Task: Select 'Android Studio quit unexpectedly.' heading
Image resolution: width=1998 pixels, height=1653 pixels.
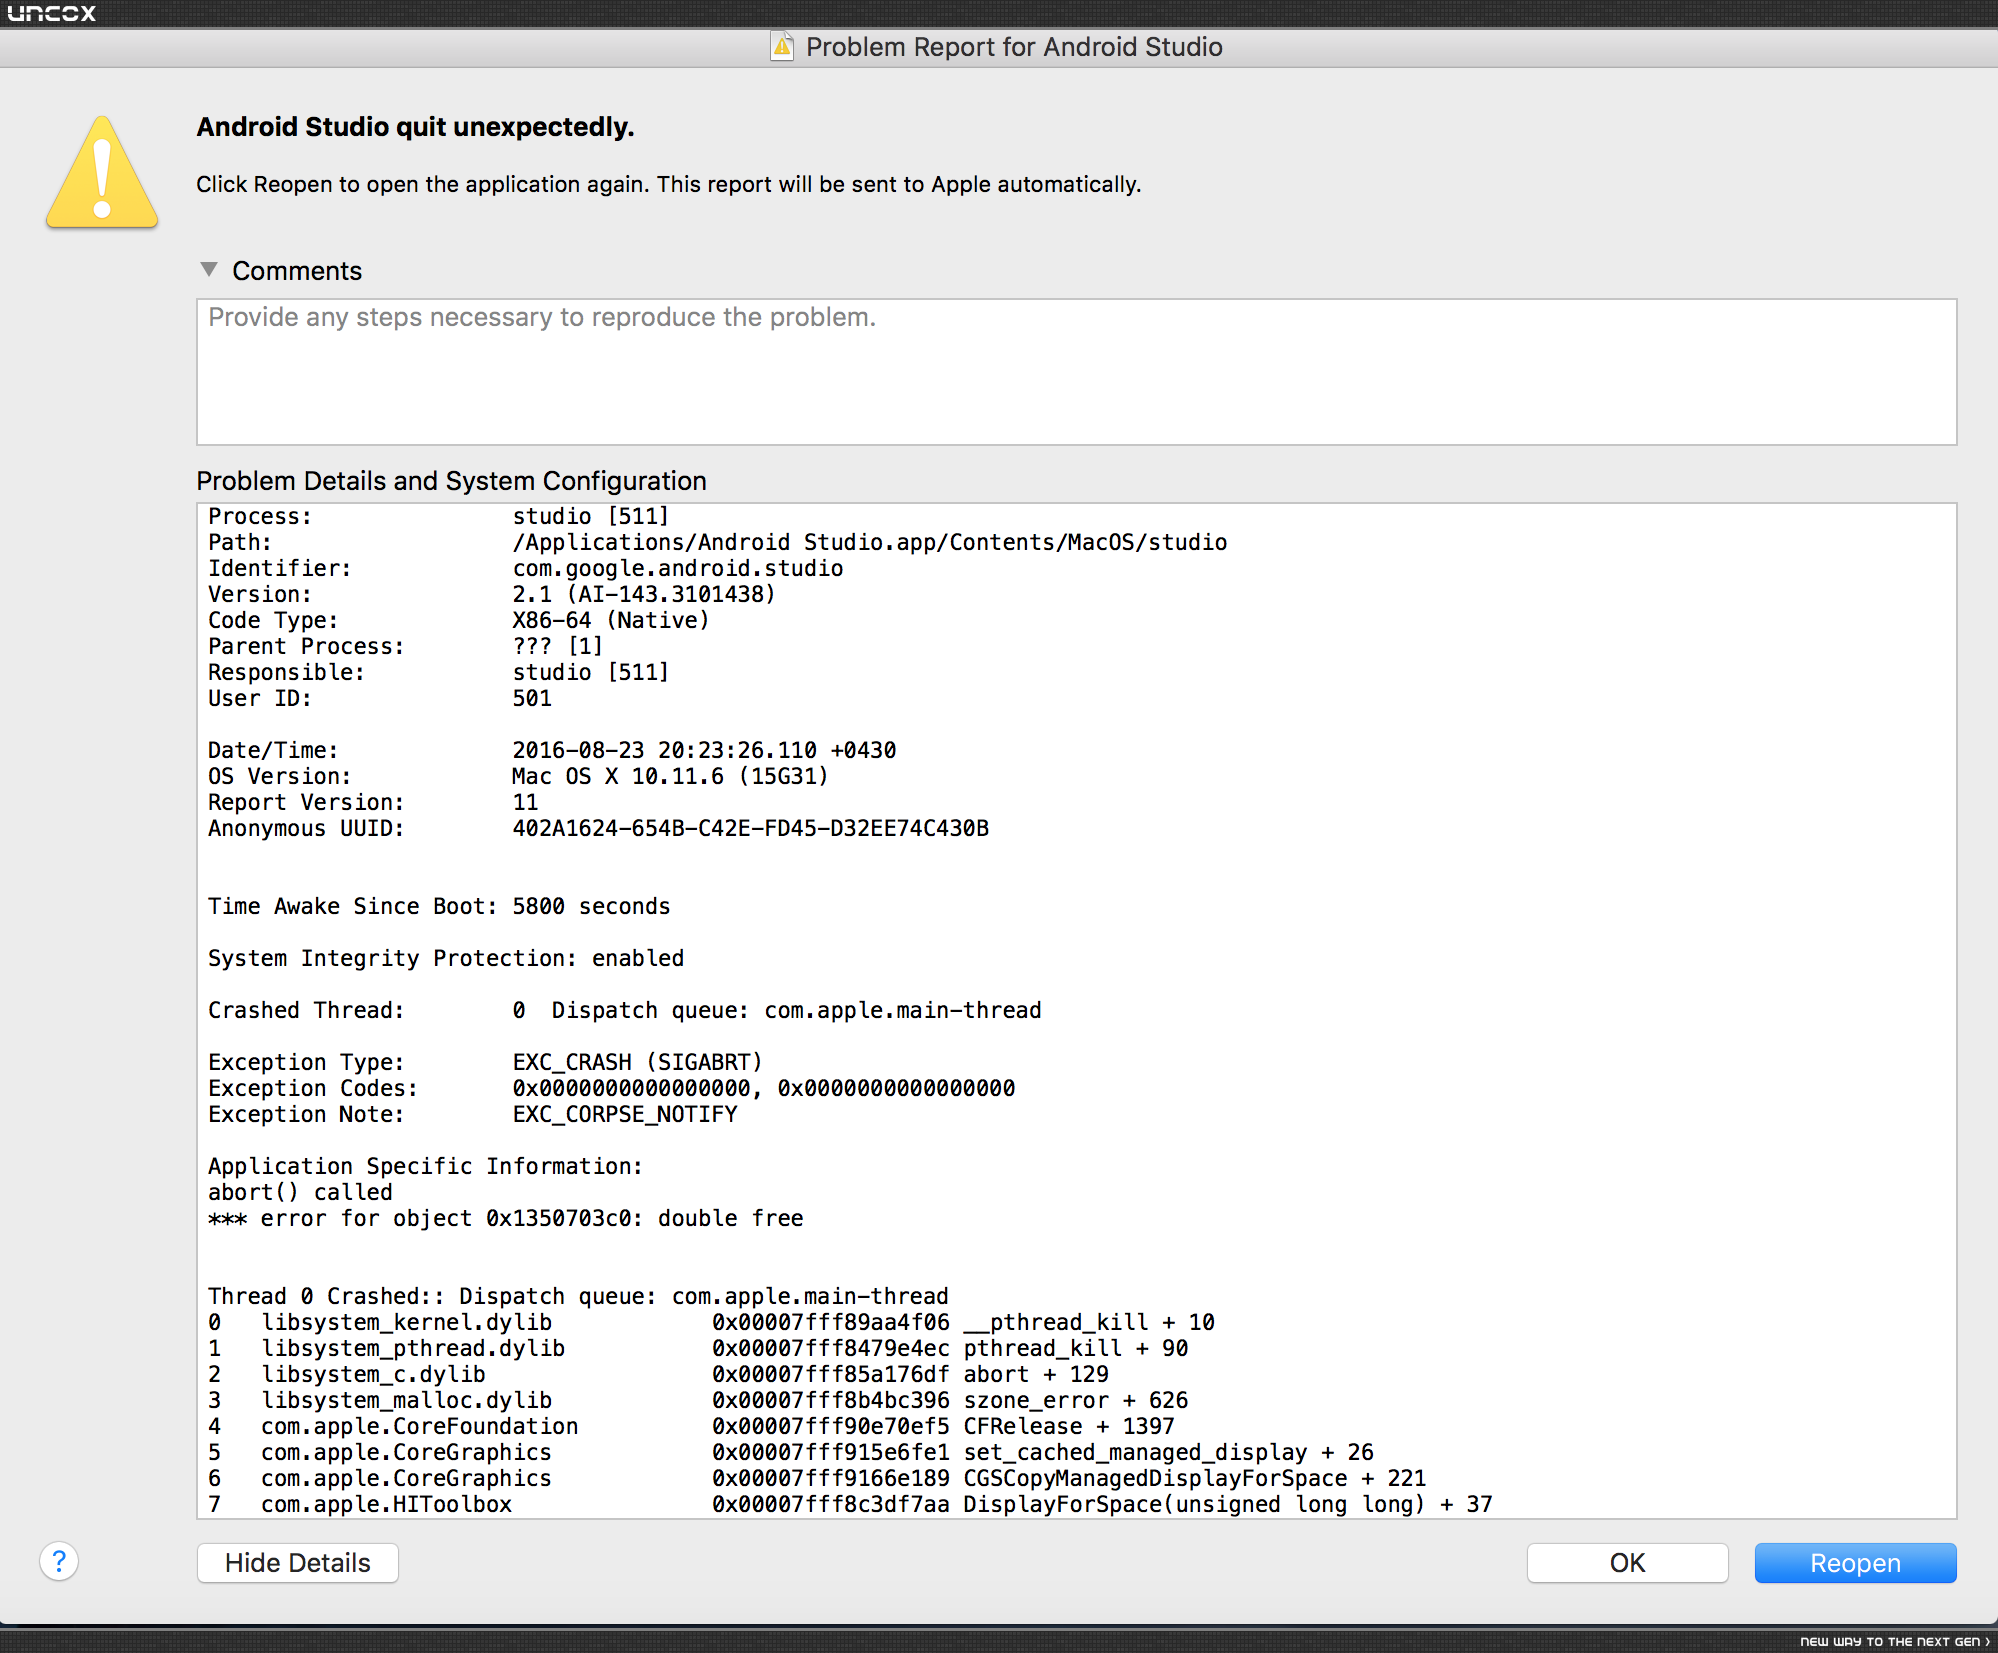Action: click(415, 127)
